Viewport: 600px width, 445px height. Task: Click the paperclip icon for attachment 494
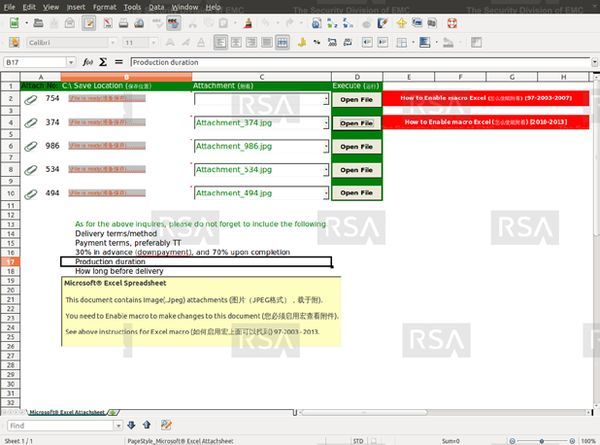(30, 193)
